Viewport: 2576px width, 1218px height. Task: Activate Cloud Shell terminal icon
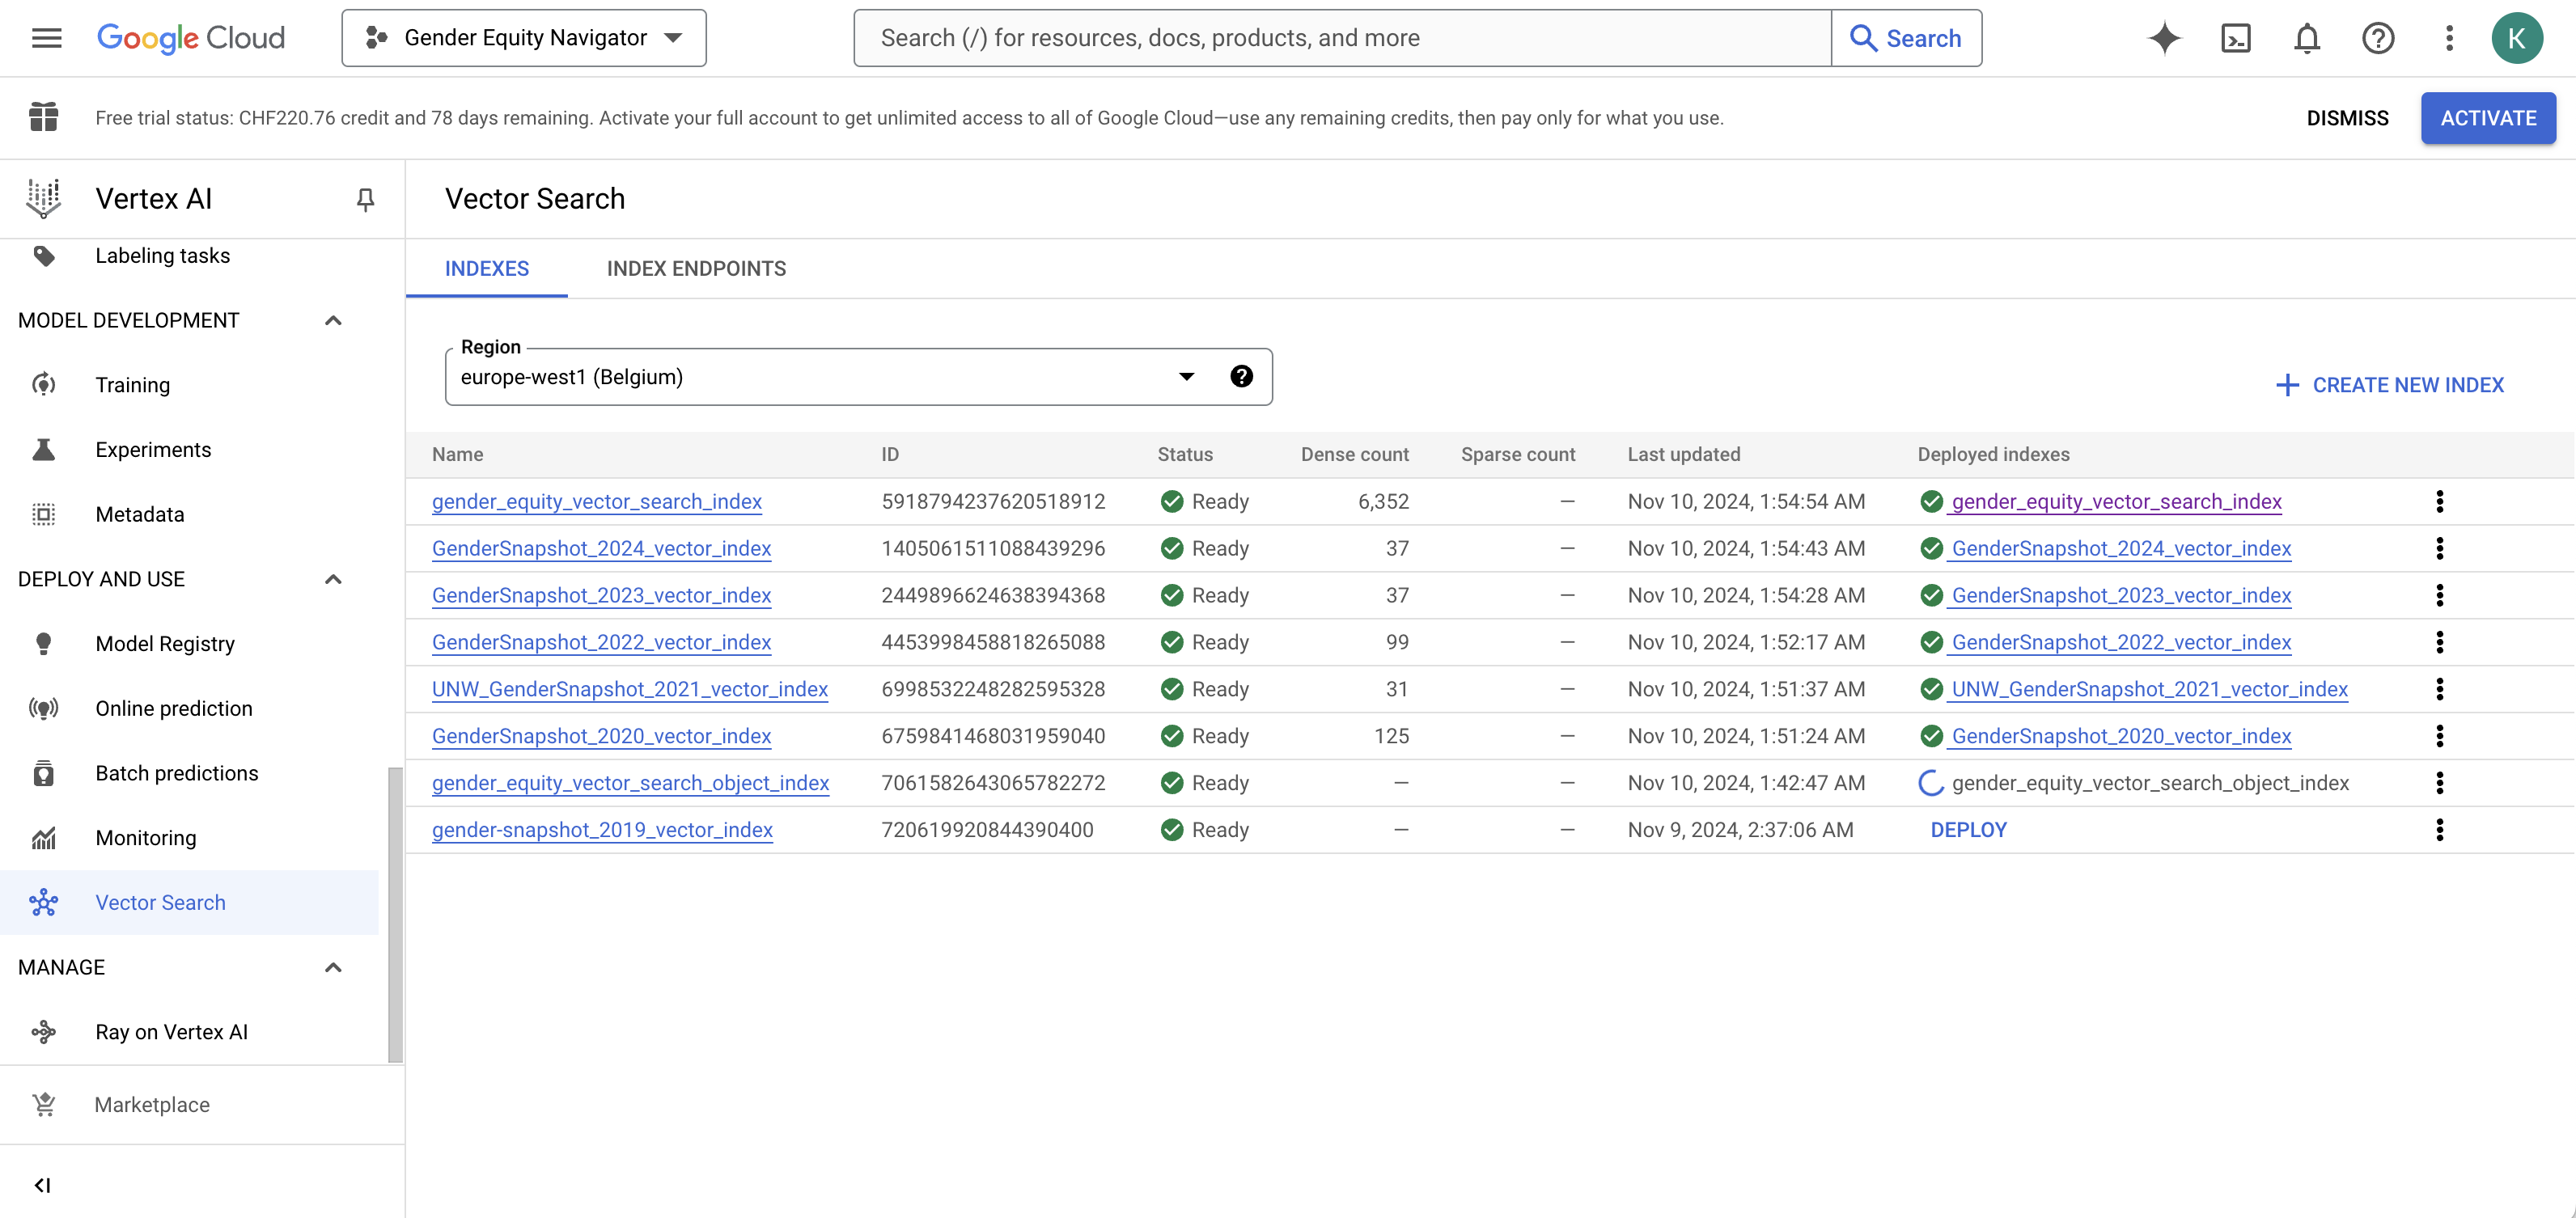coord(2235,38)
